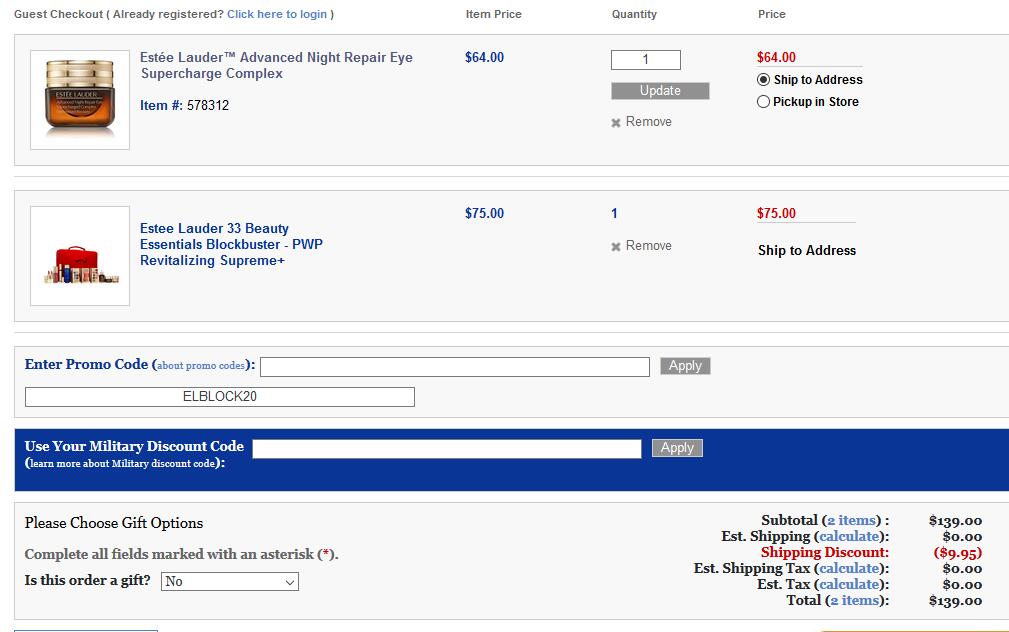1009x632 pixels.
Task: Select the ELBLOCK20 promo code box
Action: pos(219,397)
